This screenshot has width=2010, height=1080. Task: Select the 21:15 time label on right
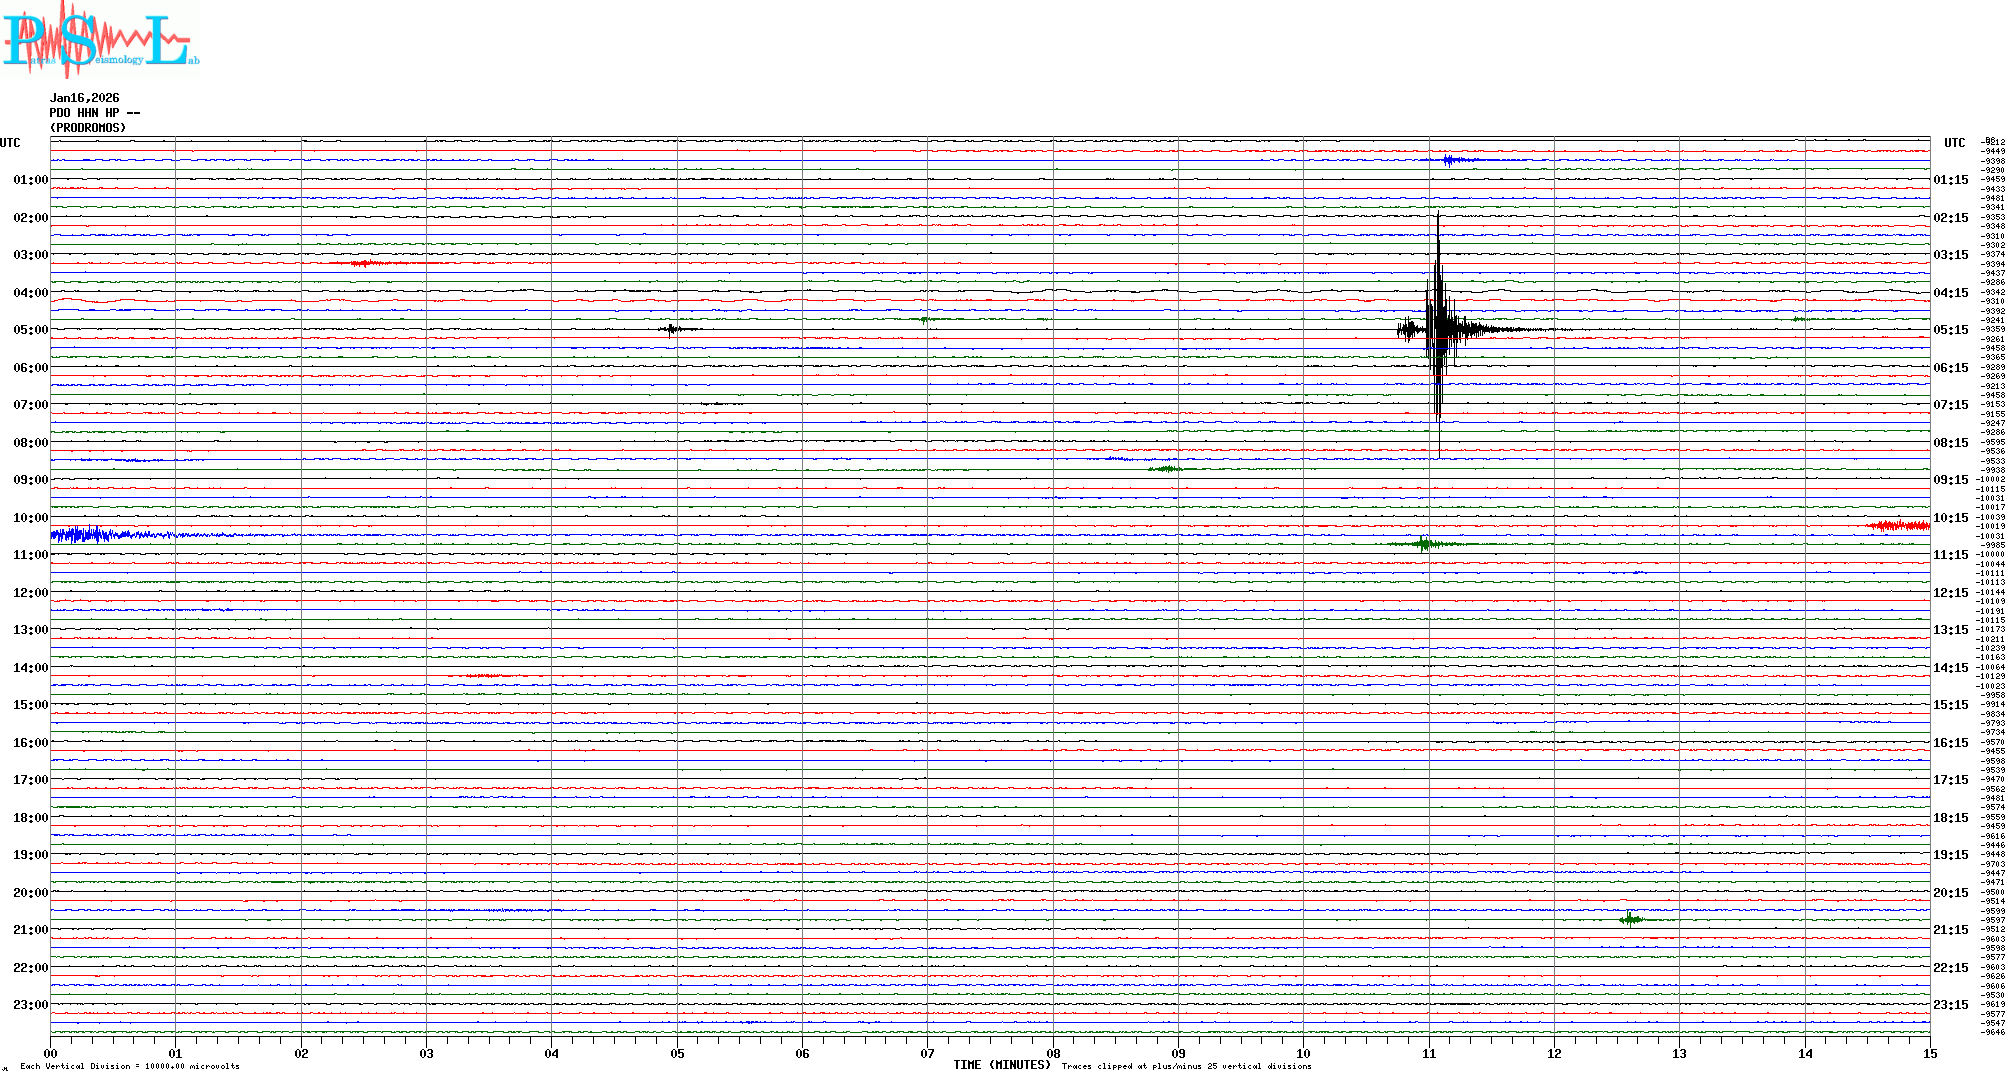click(x=1950, y=930)
